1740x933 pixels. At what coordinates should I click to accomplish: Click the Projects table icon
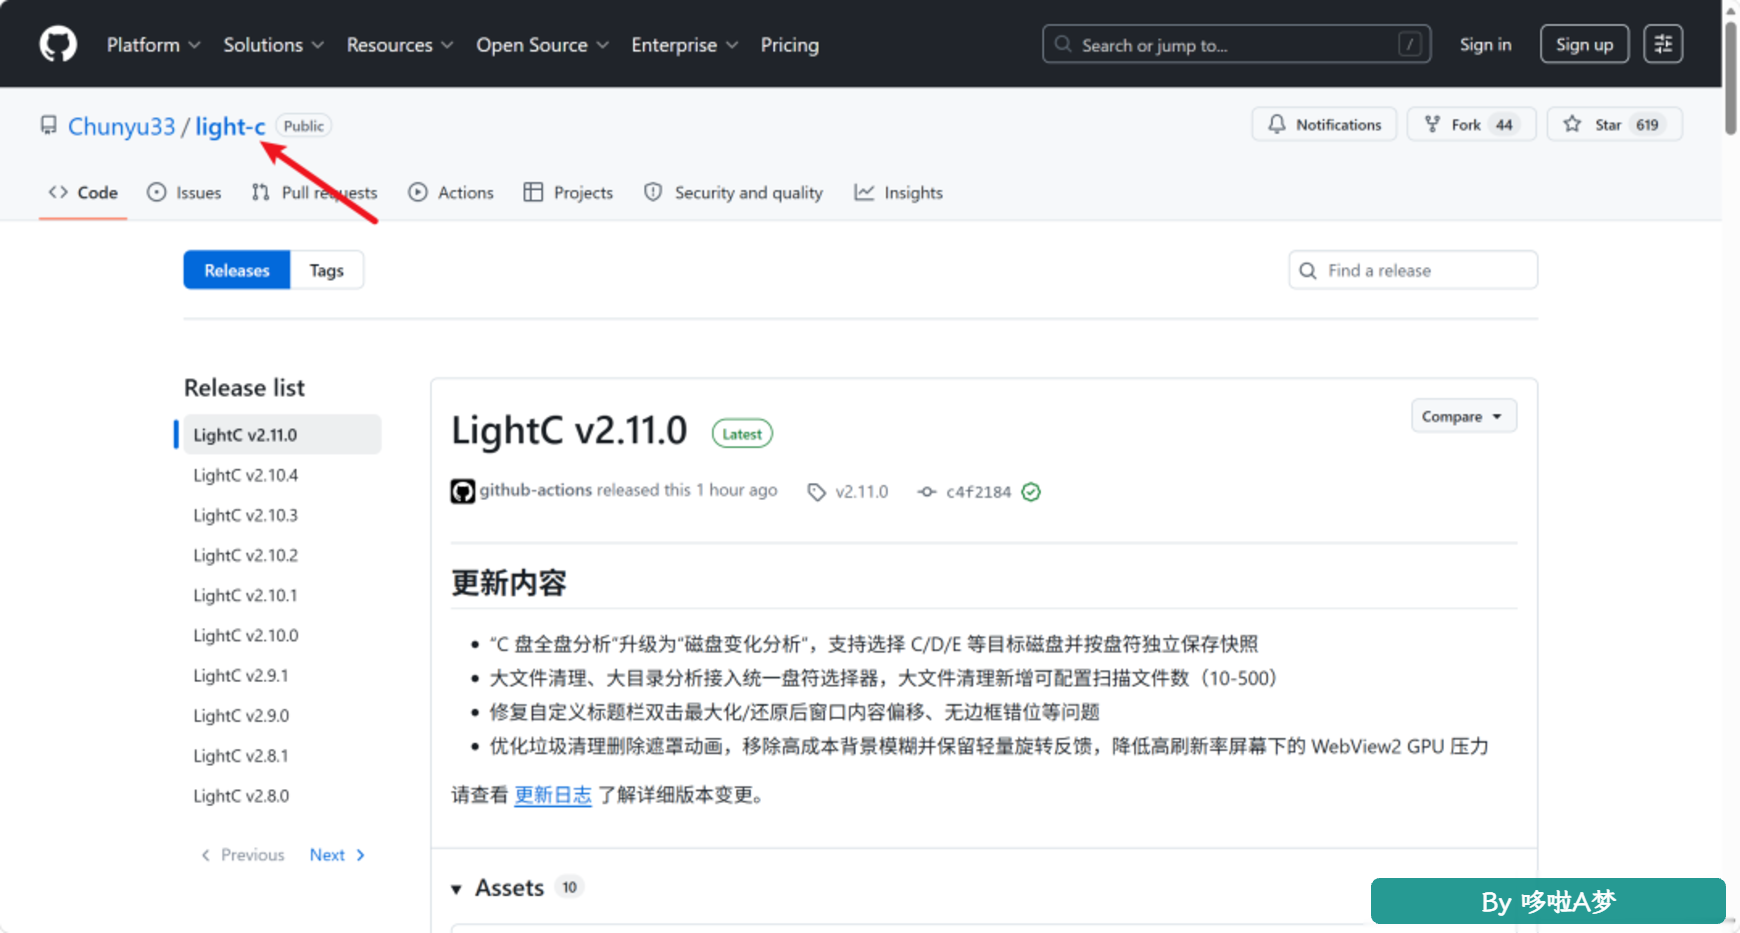click(533, 192)
